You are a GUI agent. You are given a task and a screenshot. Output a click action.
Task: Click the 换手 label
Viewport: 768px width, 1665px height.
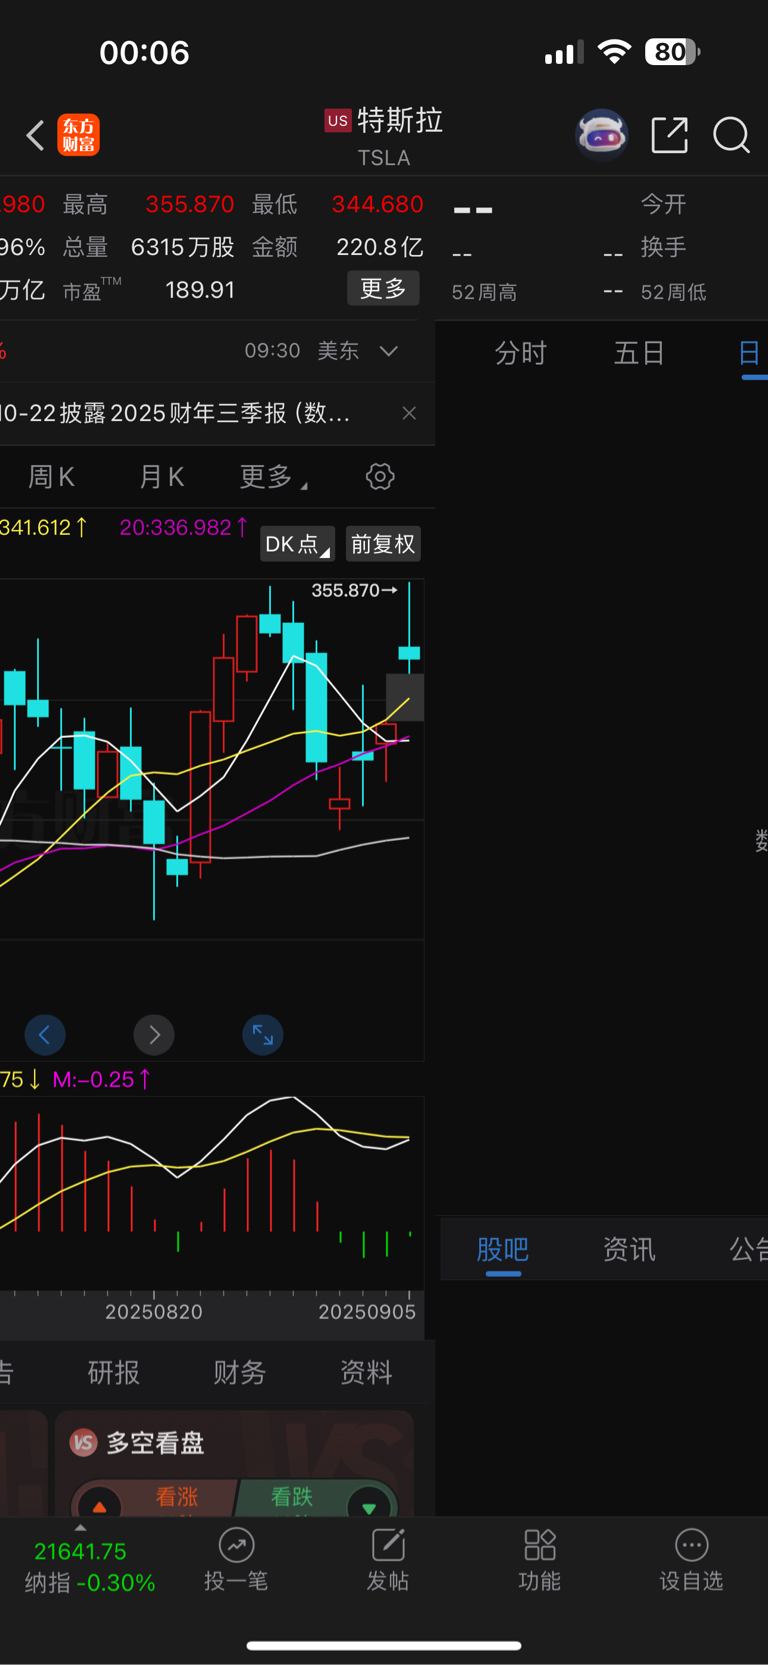pos(664,247)
